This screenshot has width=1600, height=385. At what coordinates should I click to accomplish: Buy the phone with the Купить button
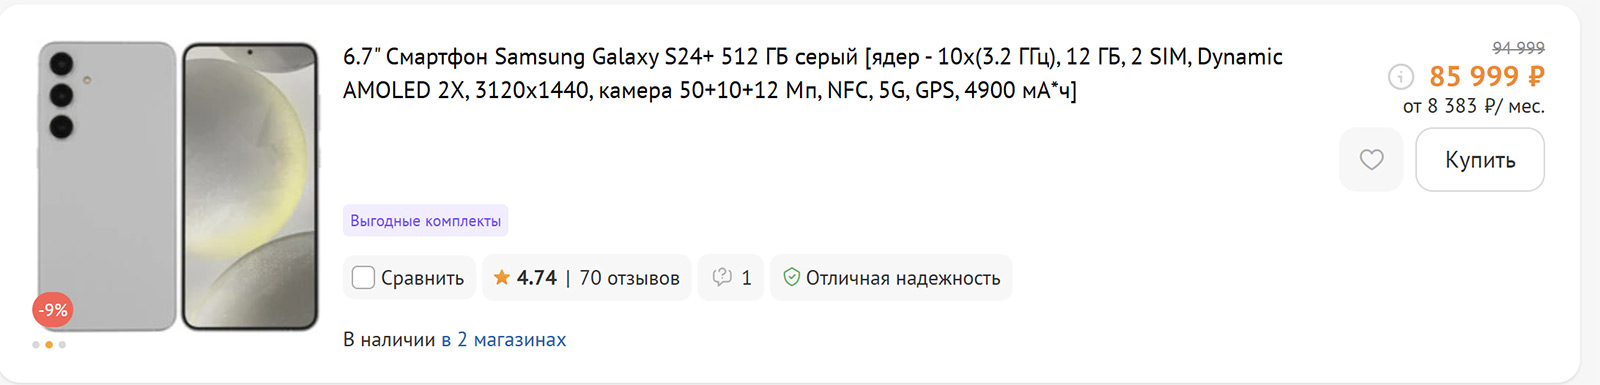(1480, 159)
